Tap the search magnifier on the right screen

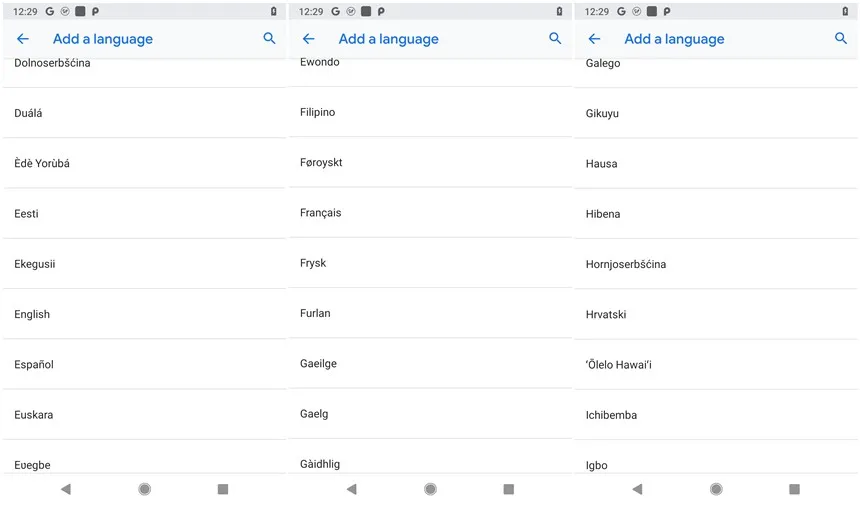[841, 38]
